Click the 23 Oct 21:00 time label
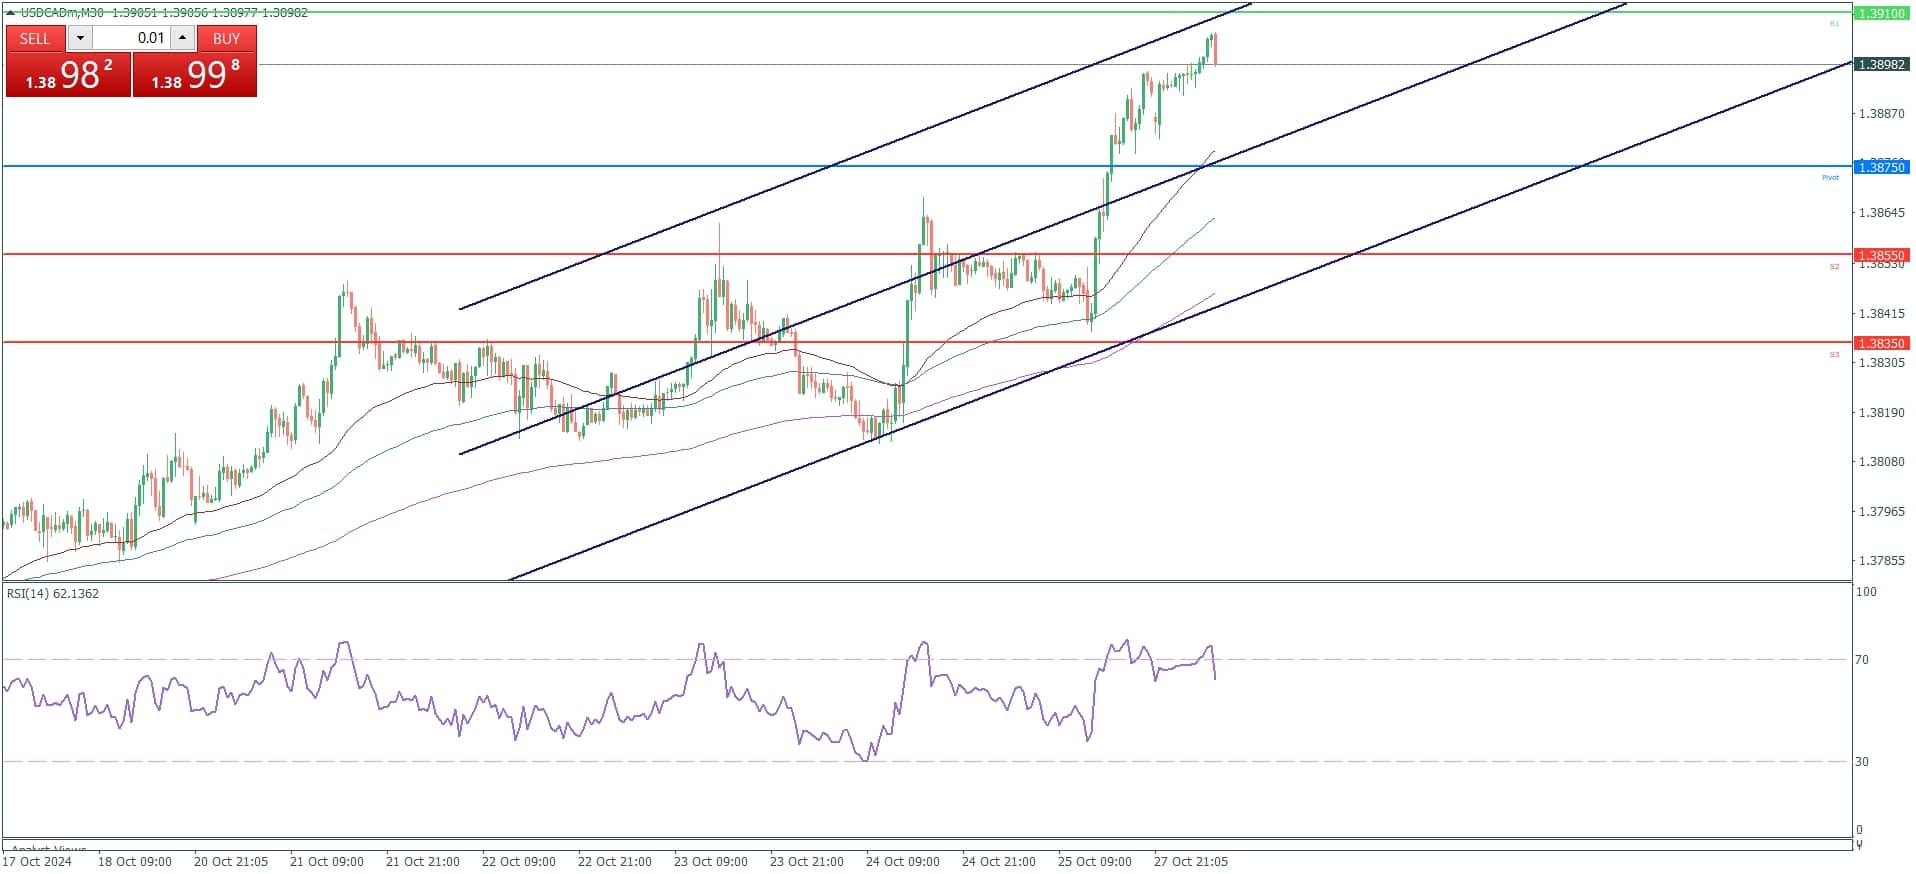 807,862
